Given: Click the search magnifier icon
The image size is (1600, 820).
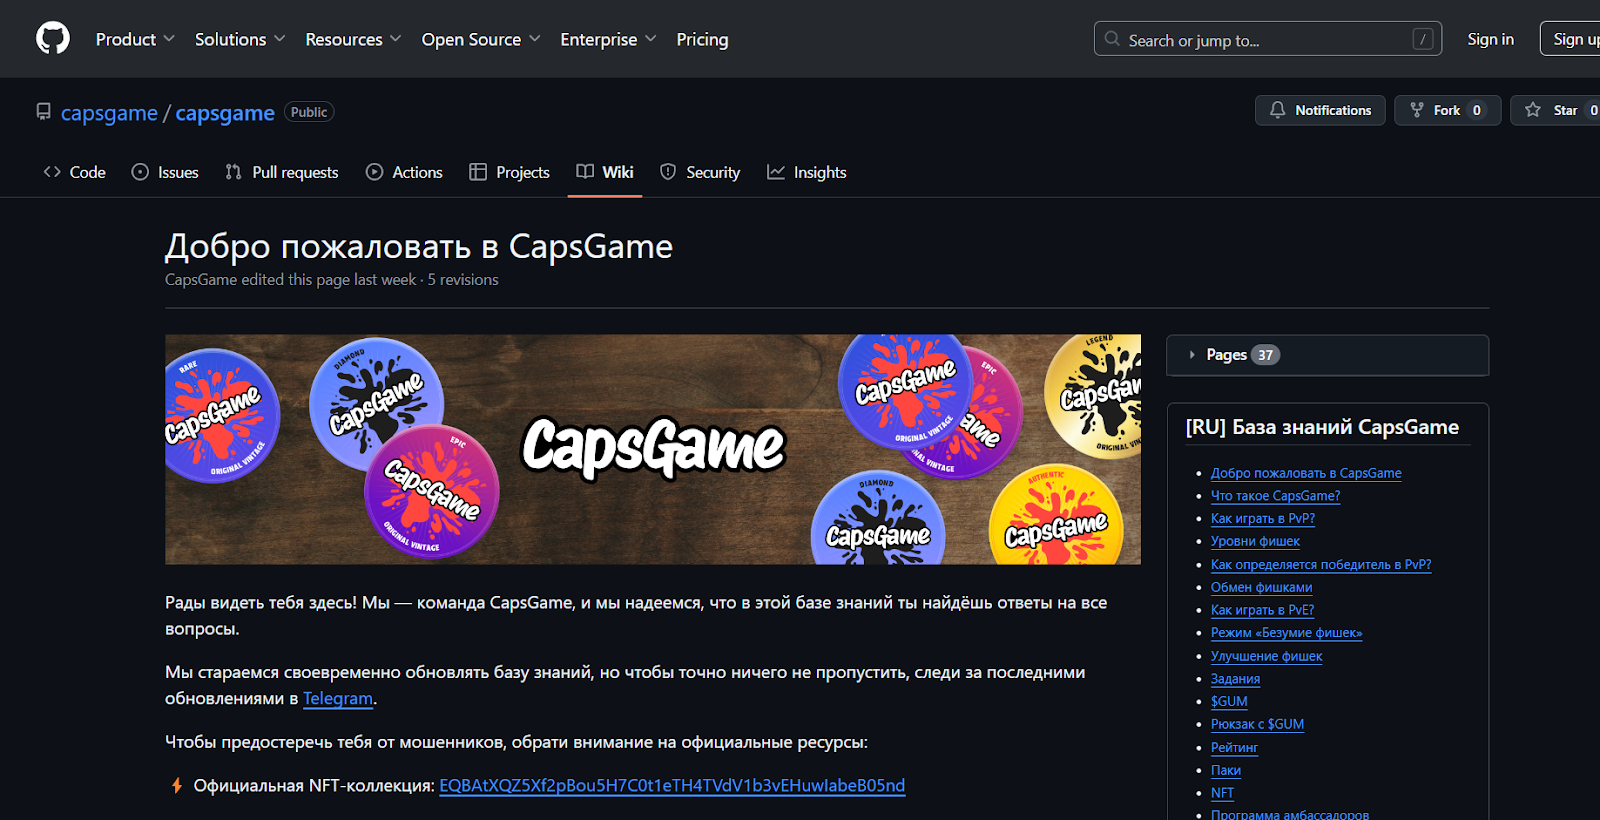Looking at the screenshot, I should pyautogui.click(x=1112, y=39).
